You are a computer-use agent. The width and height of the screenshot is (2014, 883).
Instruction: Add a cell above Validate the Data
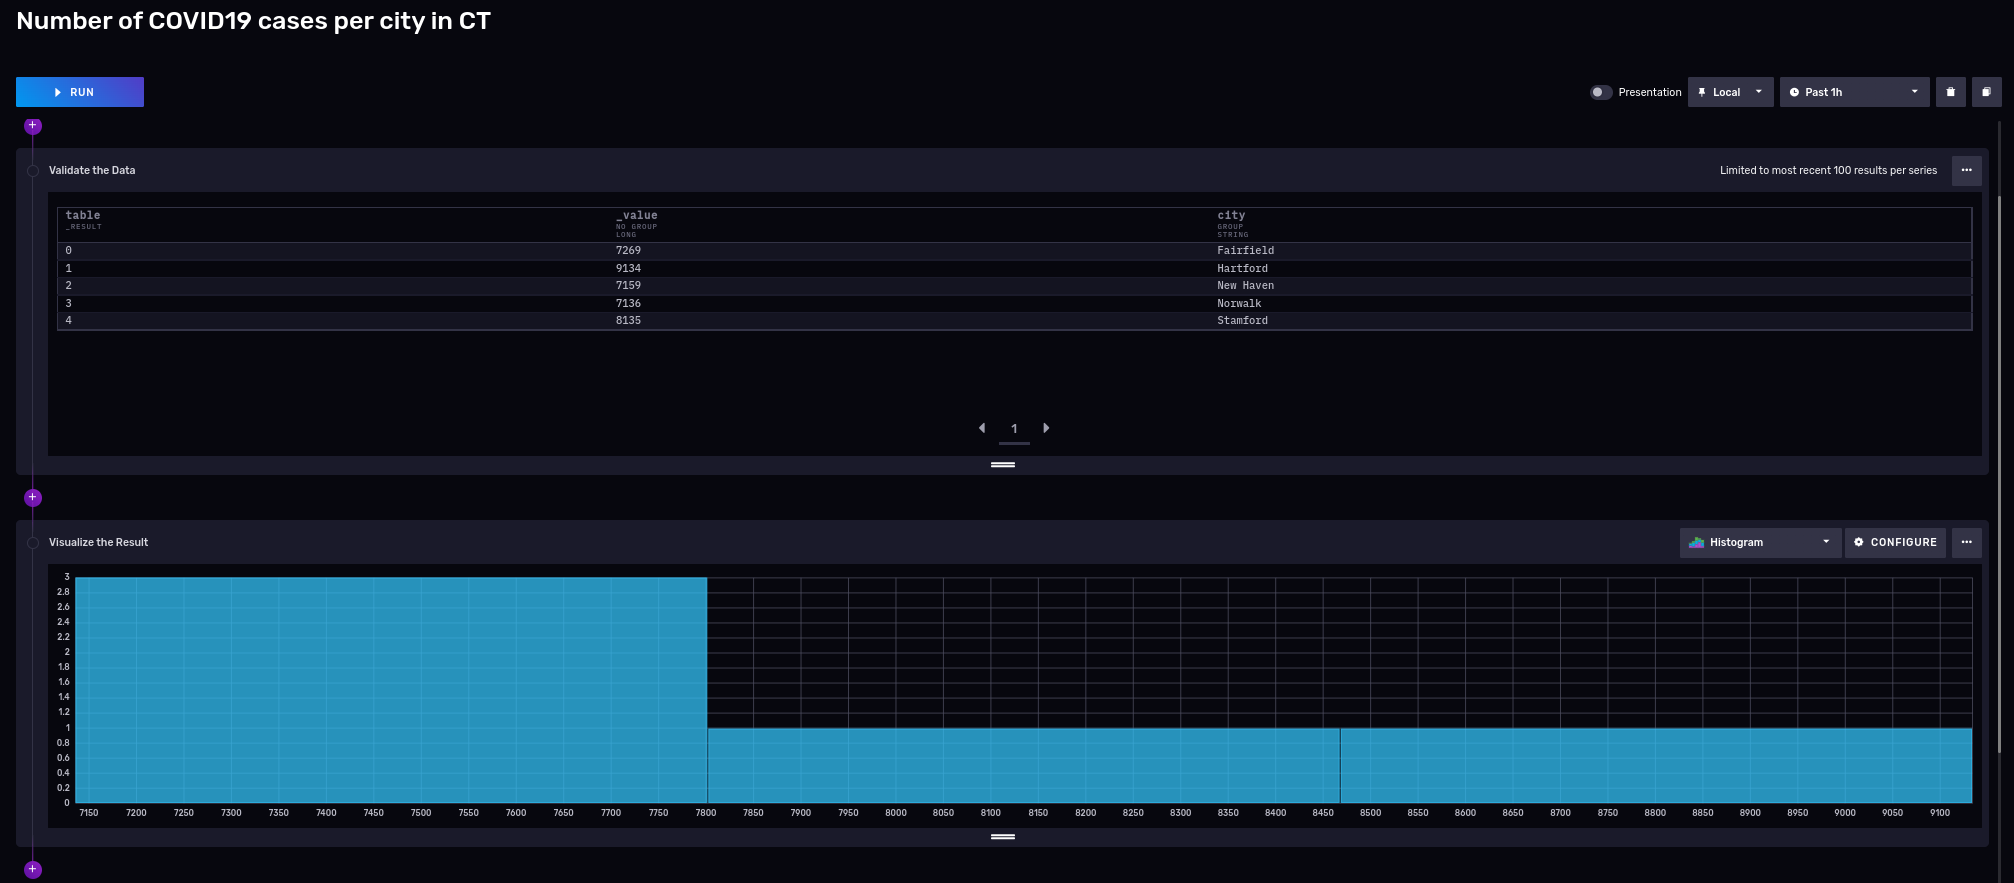[33, 126]
